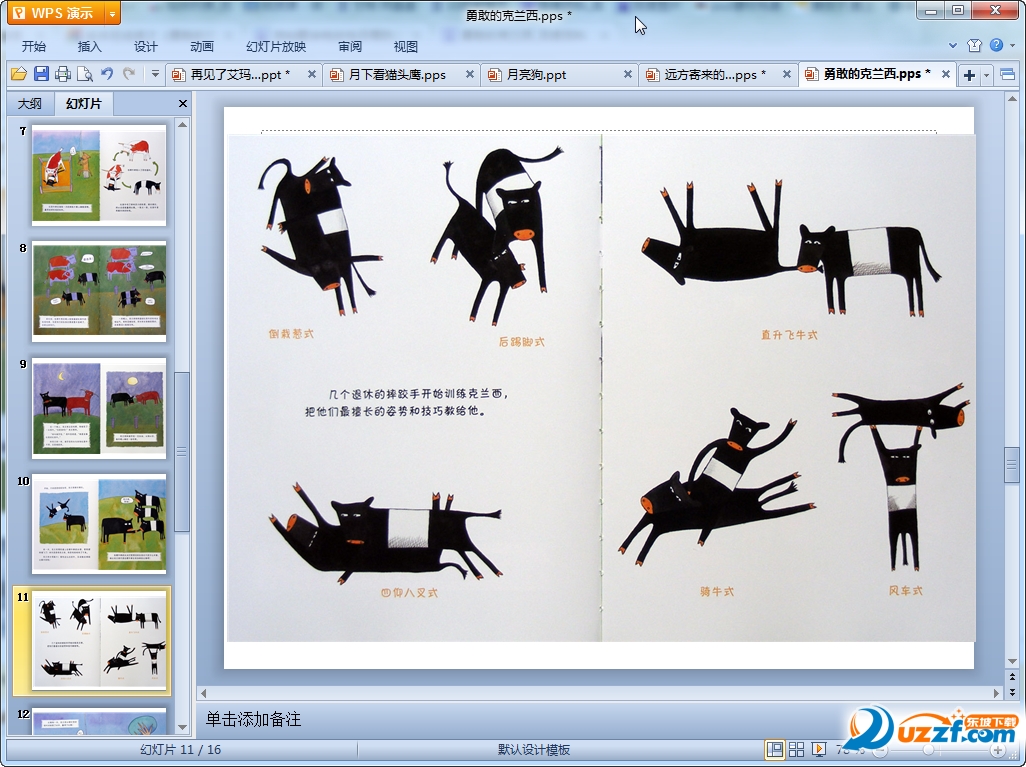Open the skin/shirt icon in title area
This screenshot has width=1026, height=767.
point(974,45)
